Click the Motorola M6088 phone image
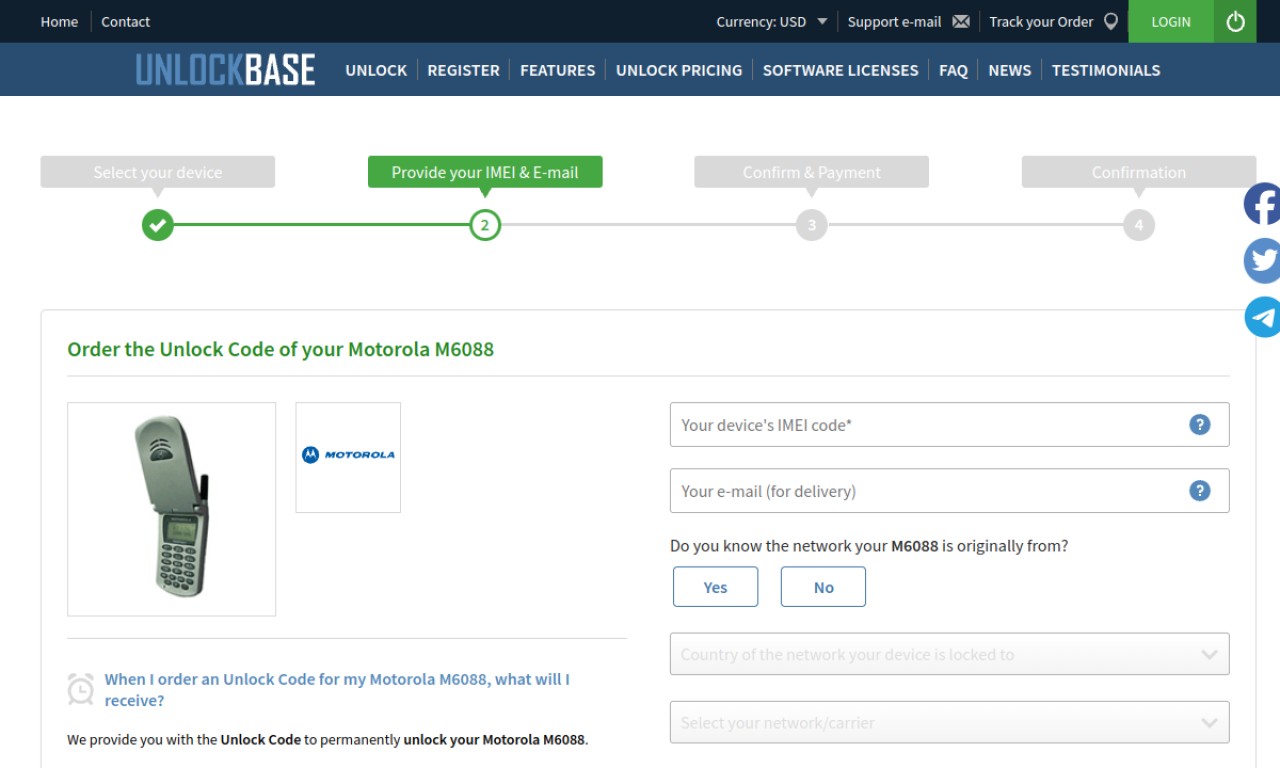Image resolution: width=1280 pixels, height=768 pixels. tap(172, 509)
